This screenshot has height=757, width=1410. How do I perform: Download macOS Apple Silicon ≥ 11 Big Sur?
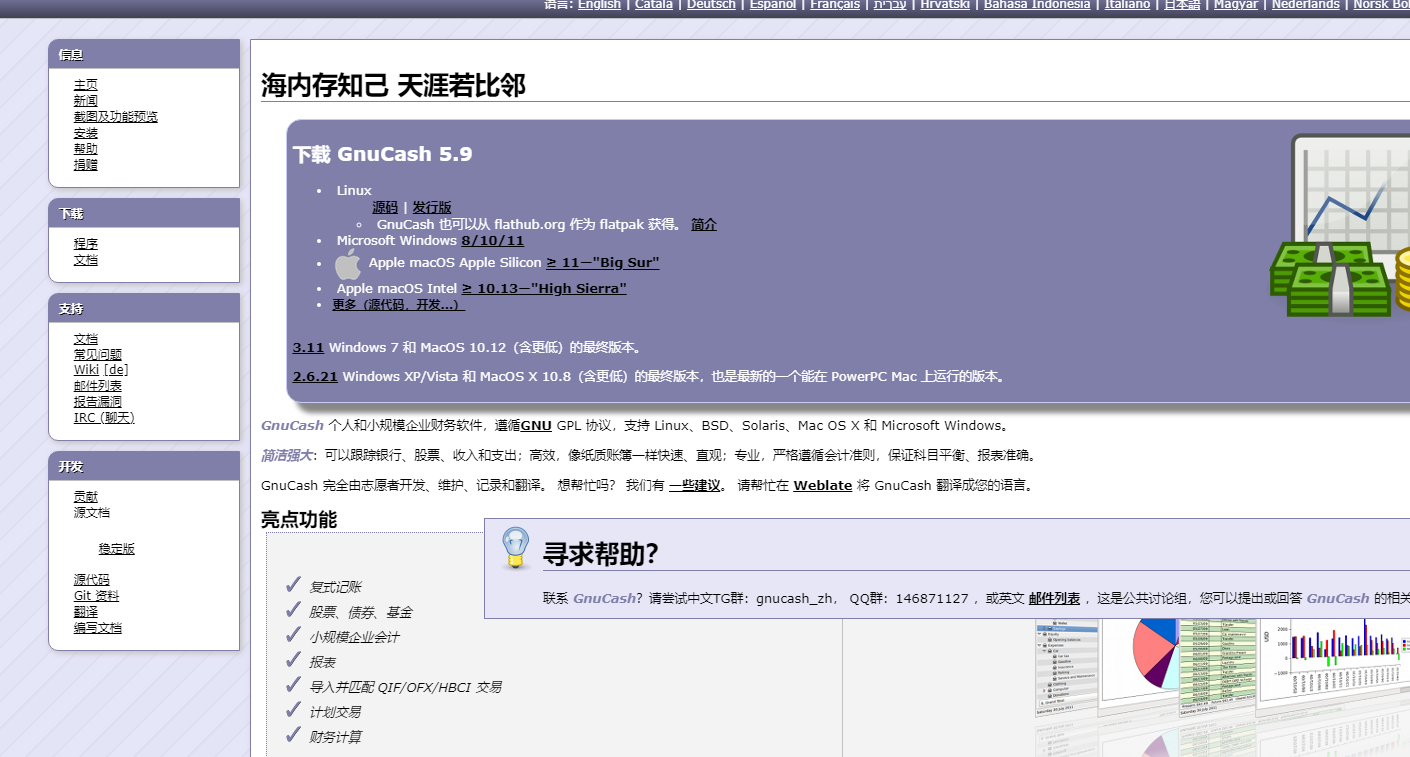[x=603, y=263]
